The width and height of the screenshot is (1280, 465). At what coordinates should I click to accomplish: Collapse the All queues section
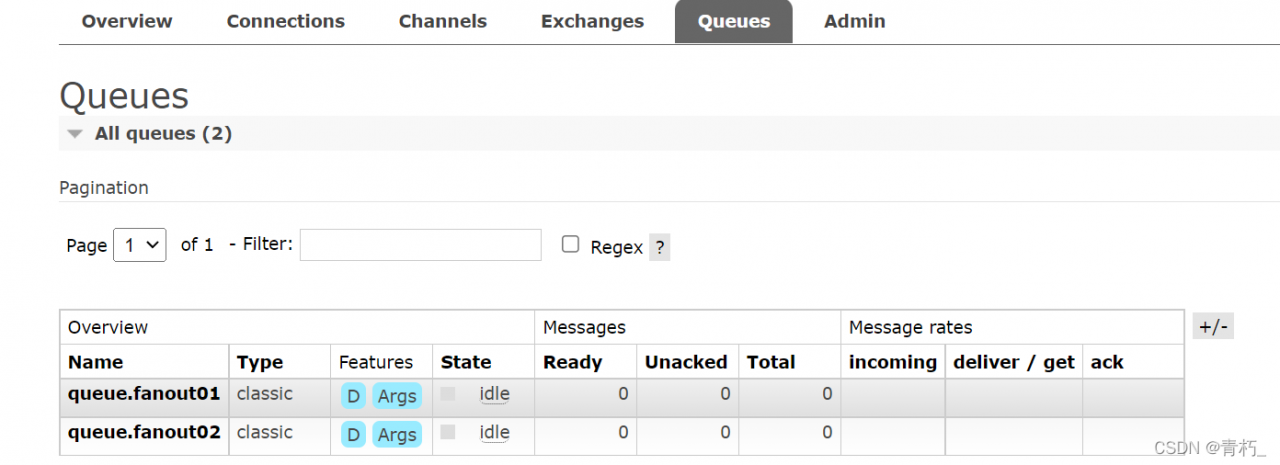74,134
